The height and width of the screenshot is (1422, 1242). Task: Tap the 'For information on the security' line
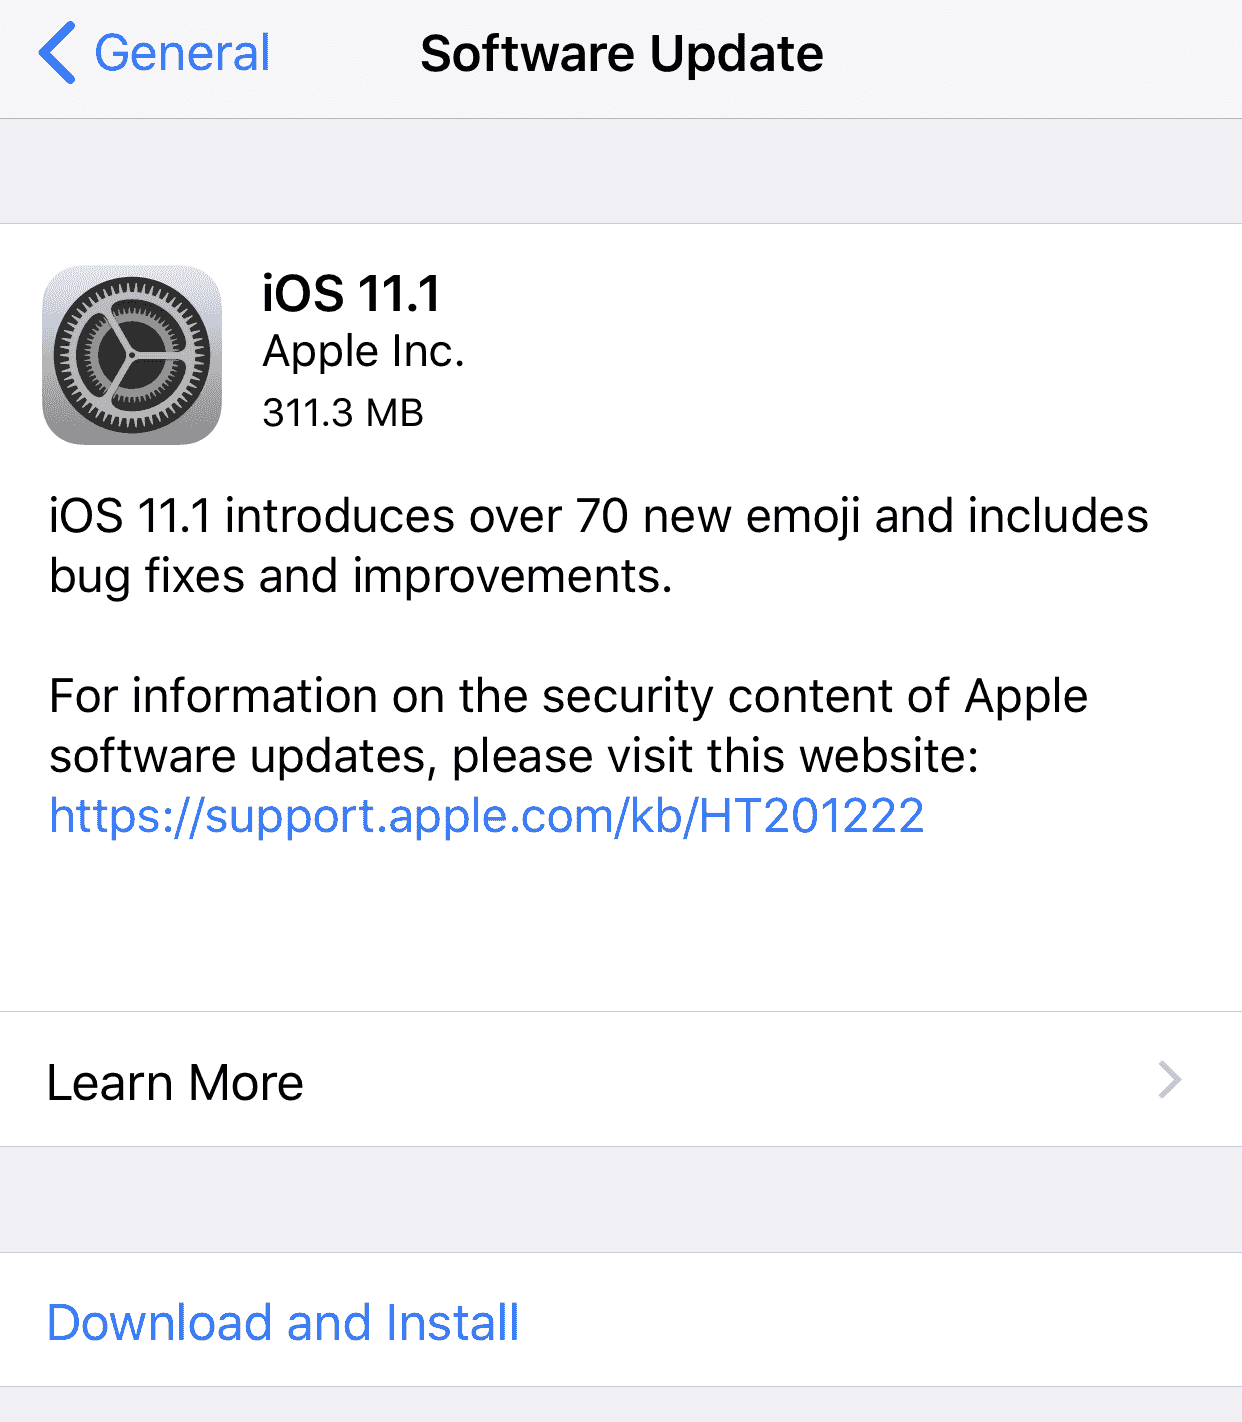[x=567, y=697]
